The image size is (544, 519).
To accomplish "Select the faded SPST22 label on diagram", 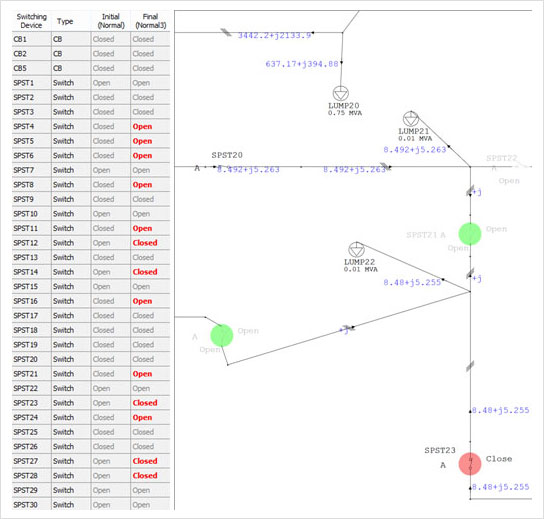I will [x=501, y=158].
